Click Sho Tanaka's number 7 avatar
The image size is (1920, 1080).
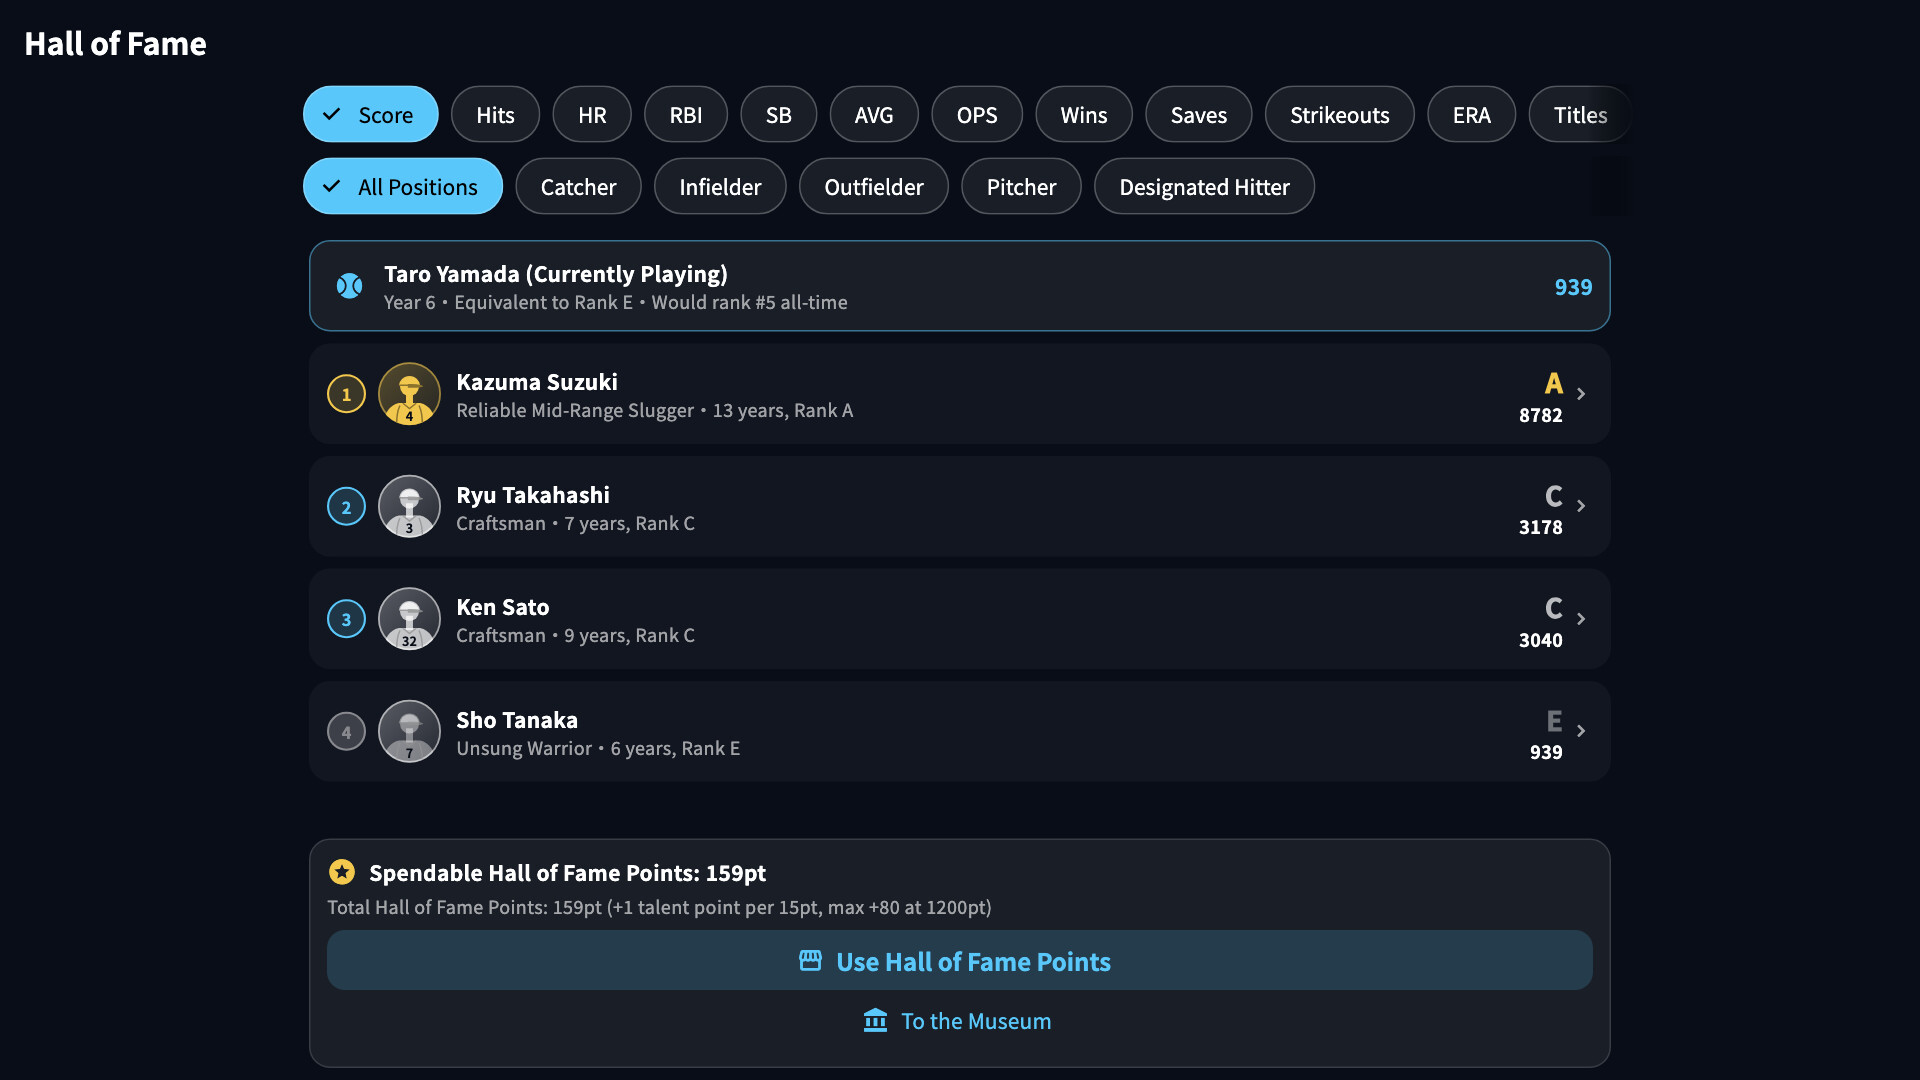[409, 731]
